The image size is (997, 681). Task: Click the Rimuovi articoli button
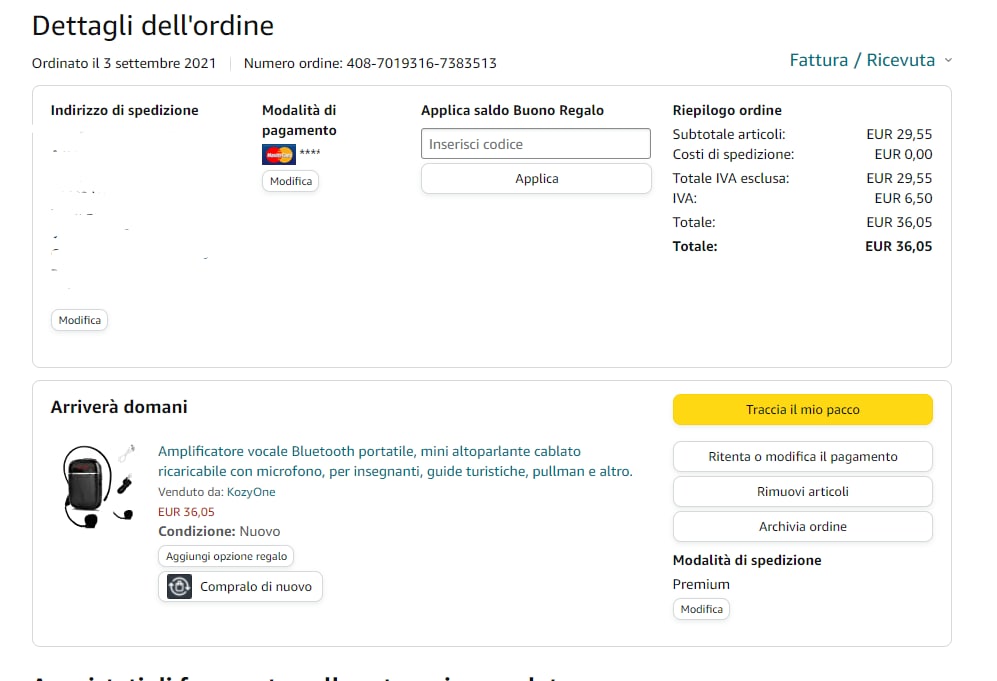pyautogui.click(x=802, y=492)
